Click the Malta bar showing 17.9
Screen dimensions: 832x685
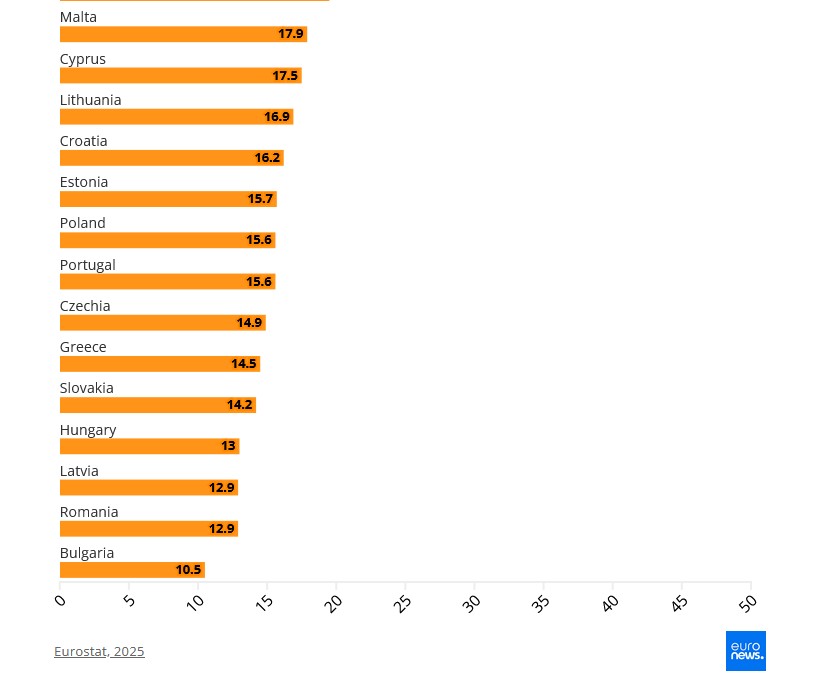click(x=183, y=34)
